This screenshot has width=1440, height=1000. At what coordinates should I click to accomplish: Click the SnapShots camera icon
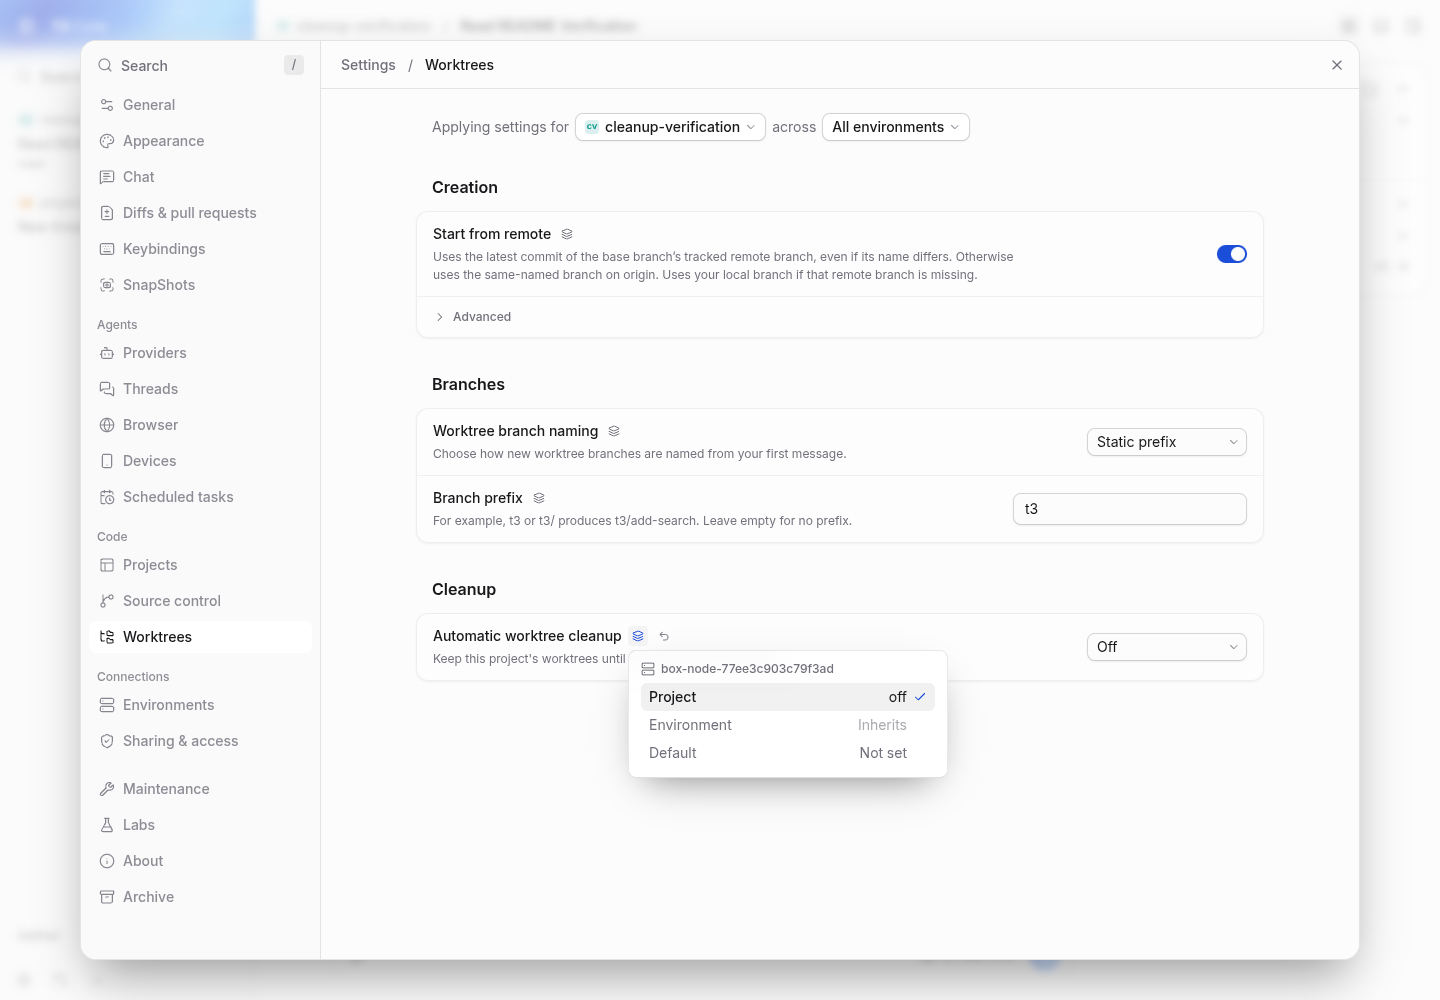click(107, 285)
